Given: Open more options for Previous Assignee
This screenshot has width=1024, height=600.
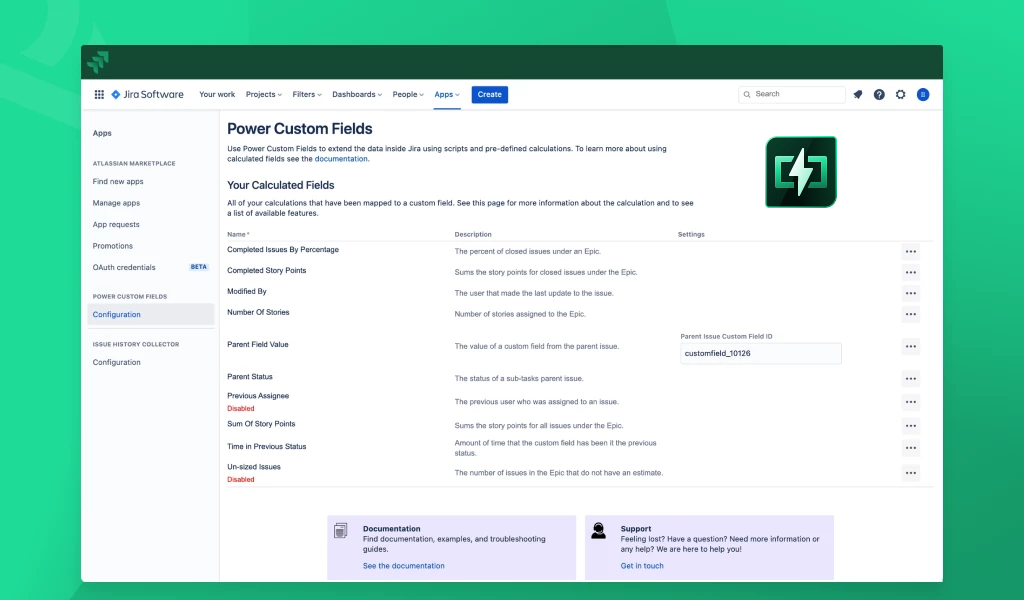Looking at the screenshot, I should [910, 402].
